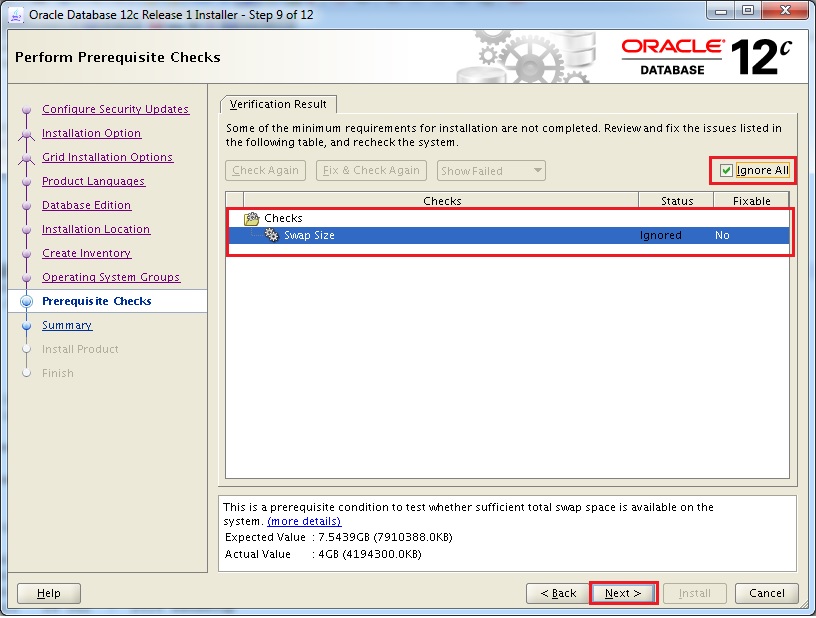816x618 pixels.
Task: Open the more details link
Action: click(304, 521)
